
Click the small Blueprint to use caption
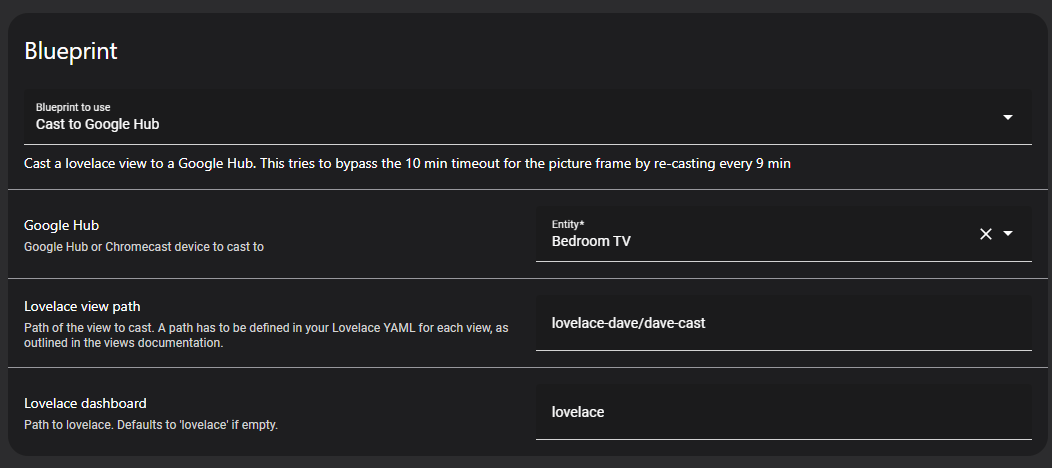[x=74, y=106]
